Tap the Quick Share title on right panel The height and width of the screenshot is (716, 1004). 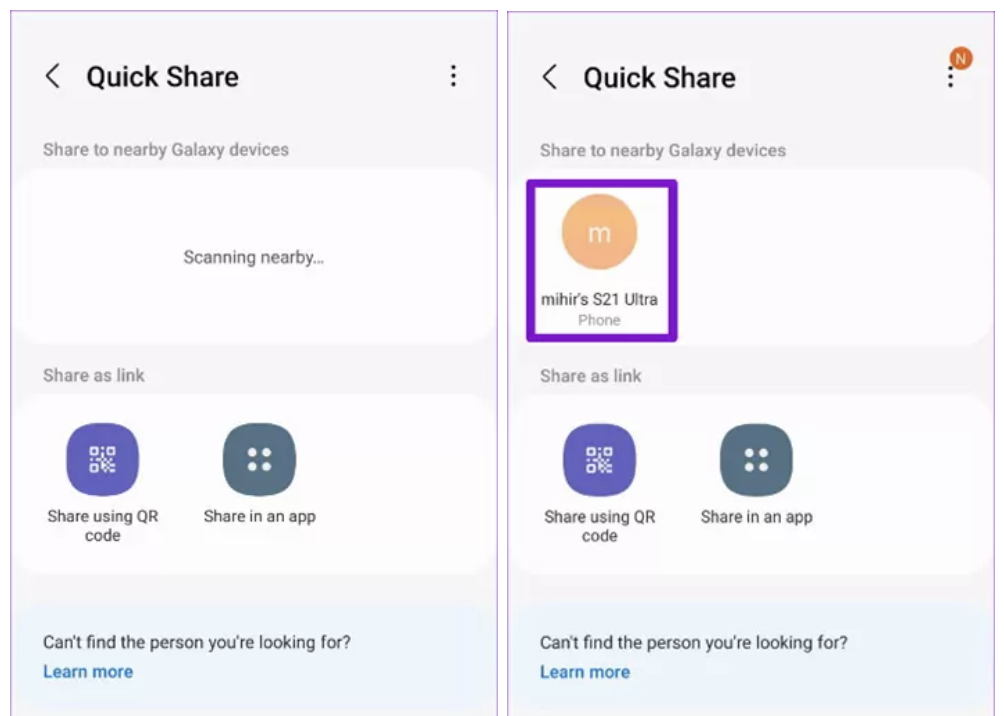(662, 78)
